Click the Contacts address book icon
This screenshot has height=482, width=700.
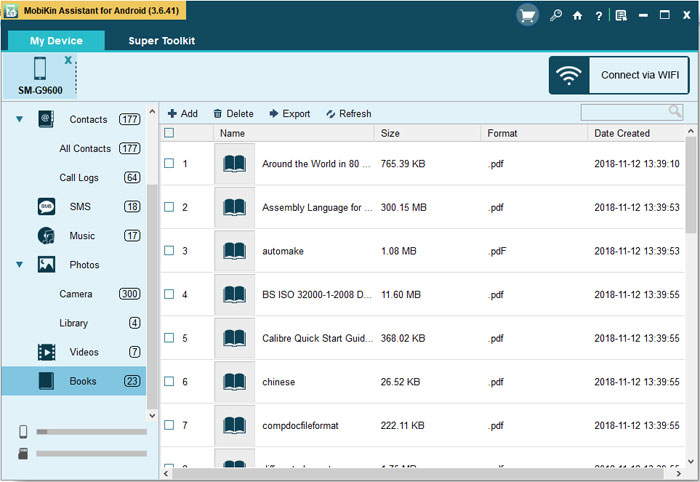pos(46,119)
